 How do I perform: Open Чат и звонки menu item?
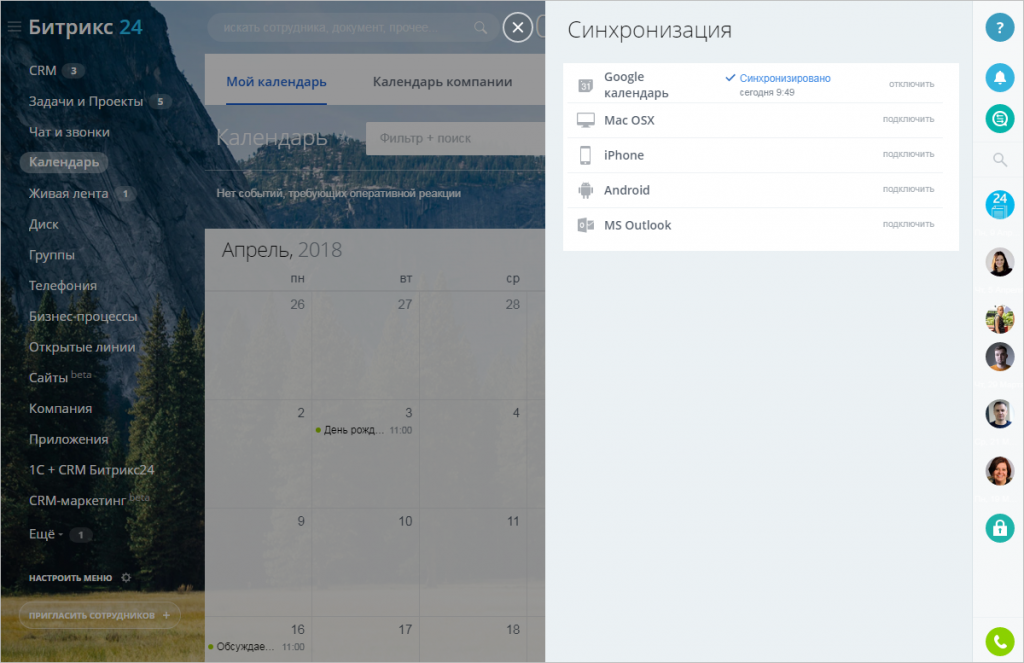coord(69,132)
